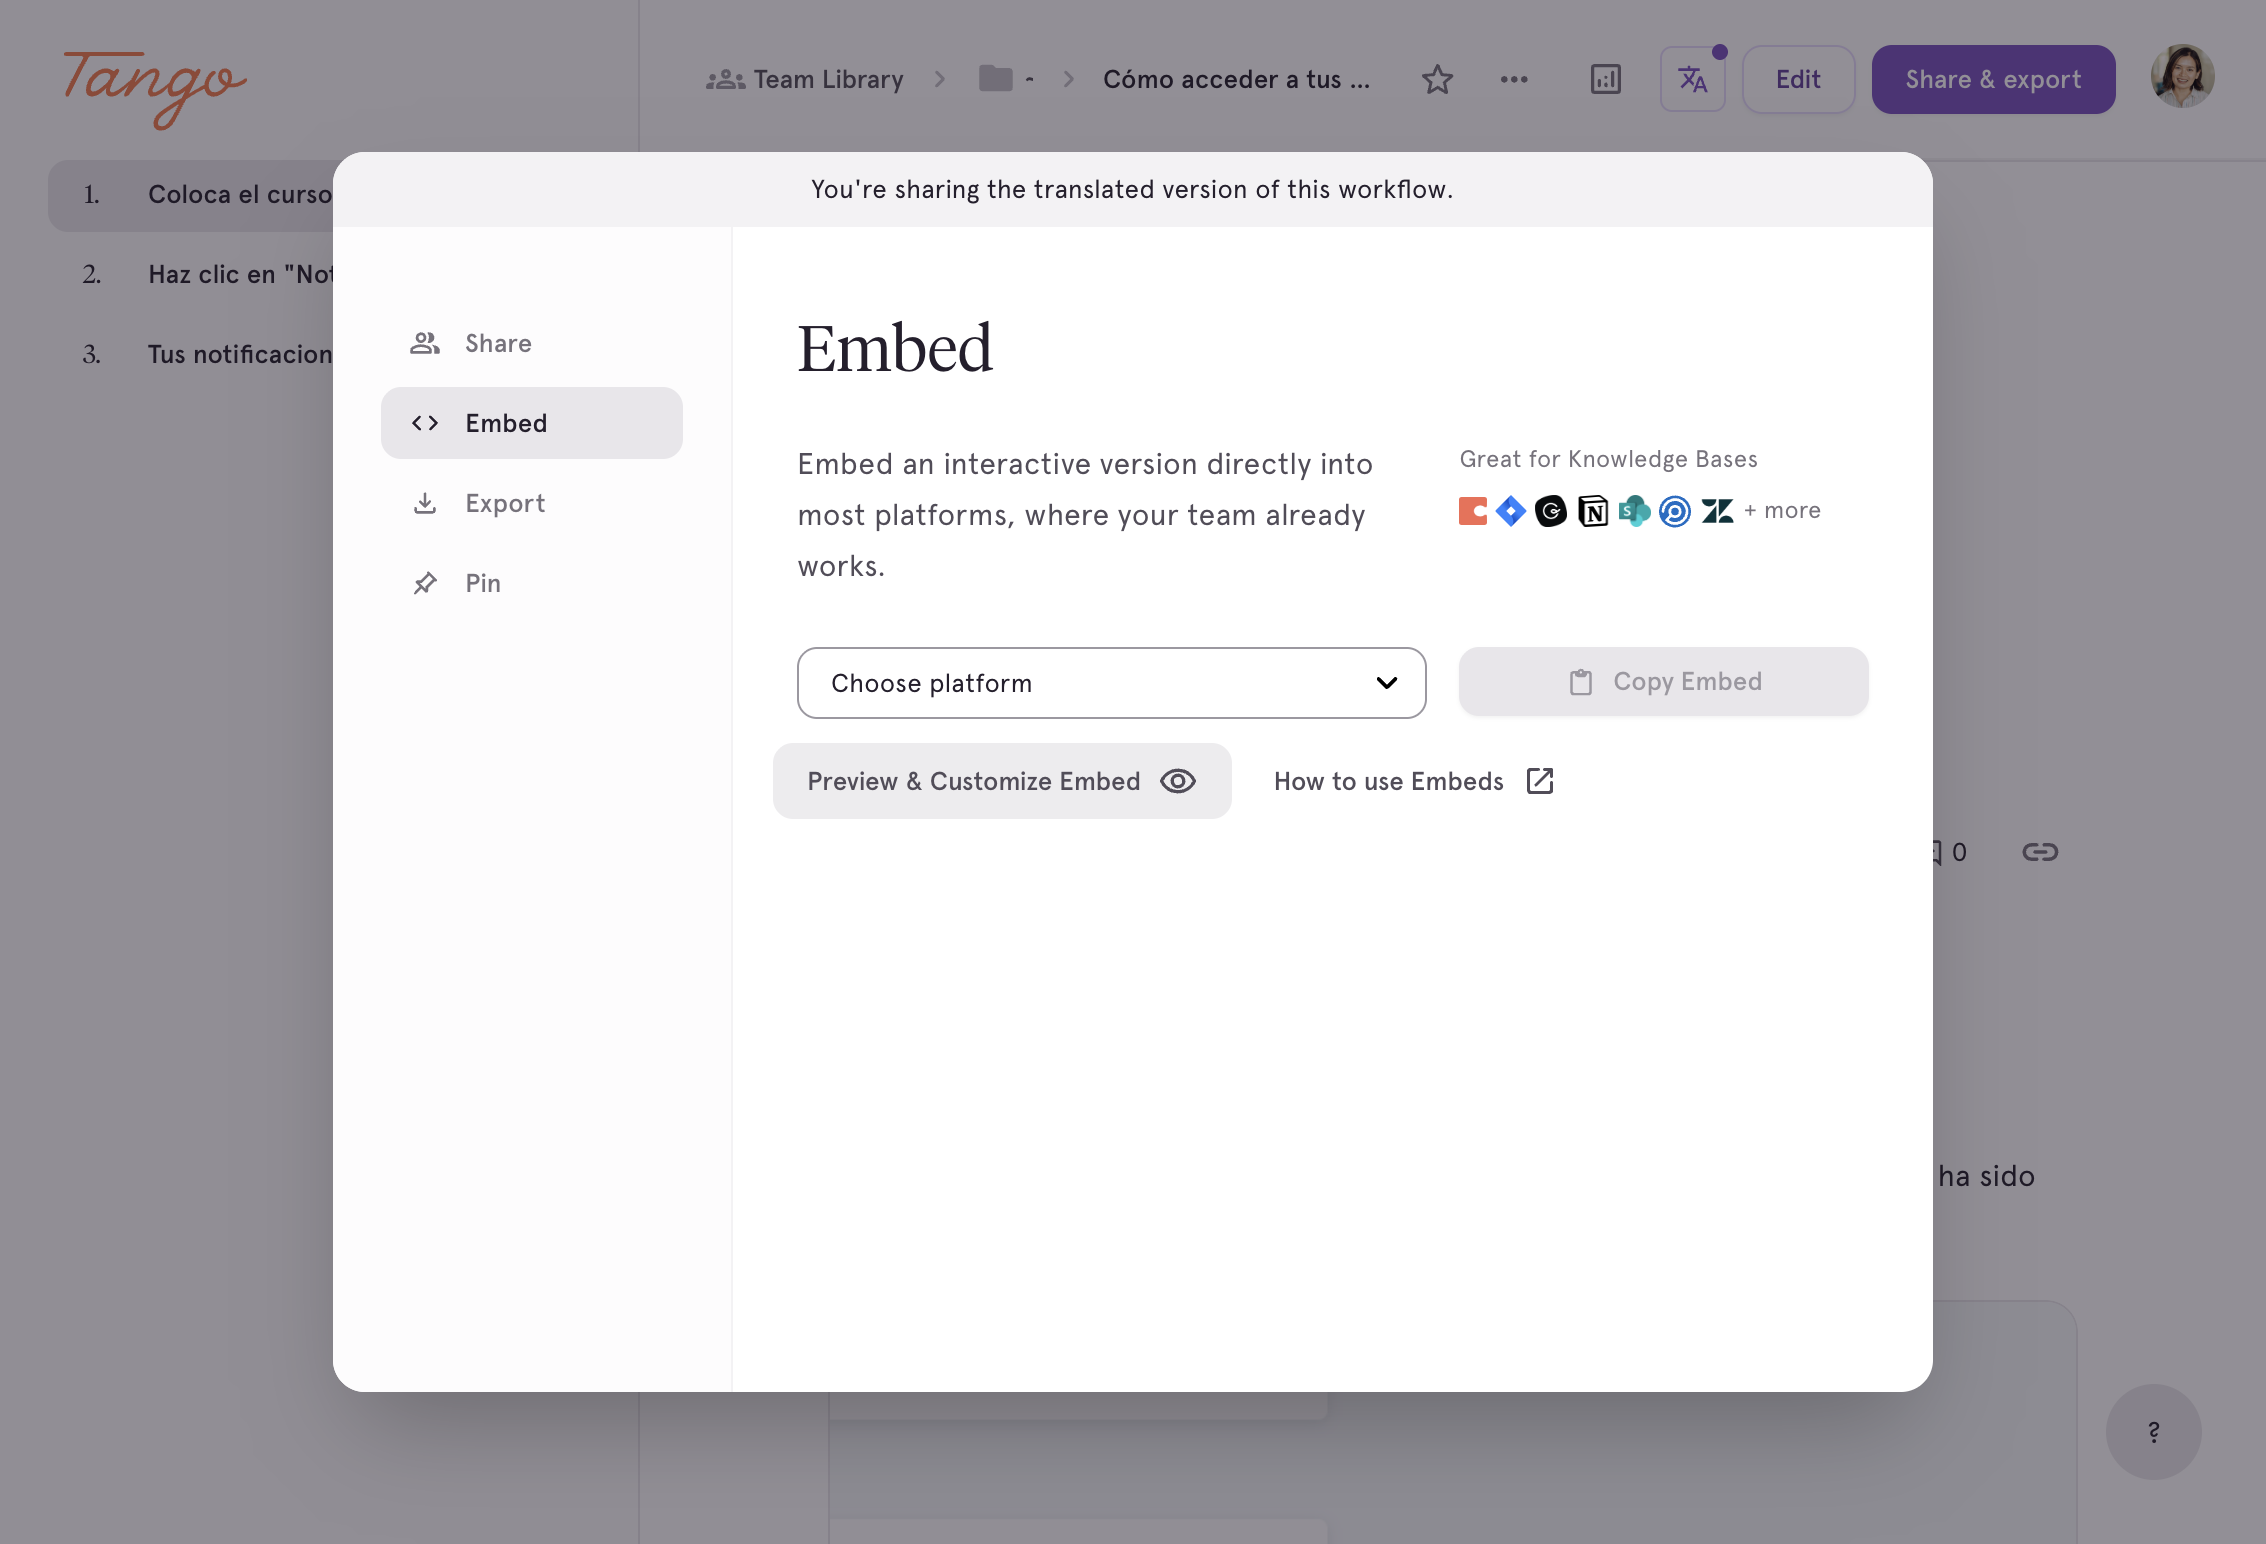Click the Zendesk platform icon
The width and height of the screenshot is (2266, 1544).
[x=1718, y=511]
